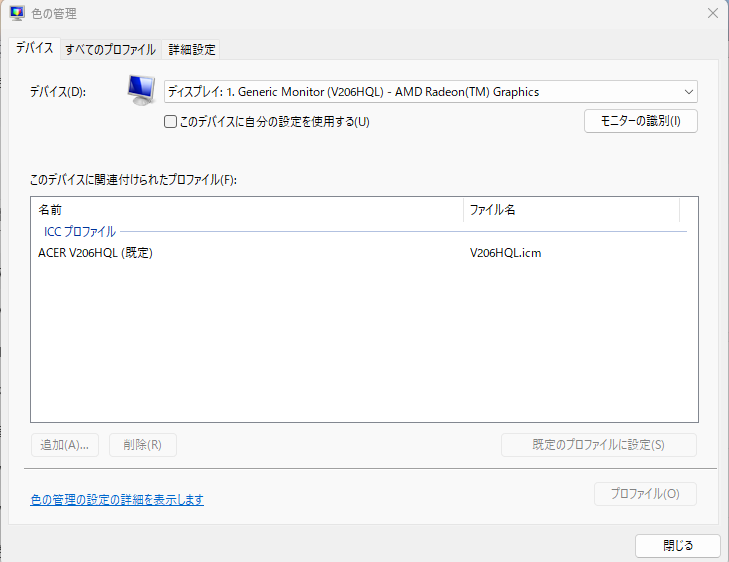Click the 色の管理 title bar icon

[17, 13]
